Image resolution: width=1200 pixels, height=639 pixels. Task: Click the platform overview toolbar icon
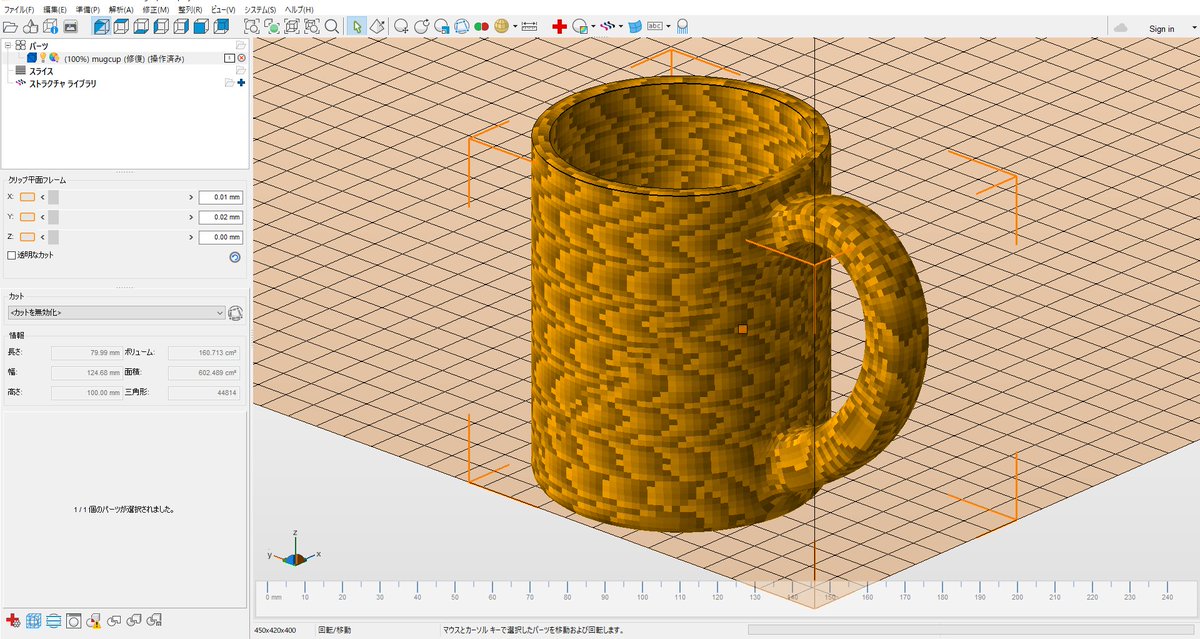click(x=70, y=27)
